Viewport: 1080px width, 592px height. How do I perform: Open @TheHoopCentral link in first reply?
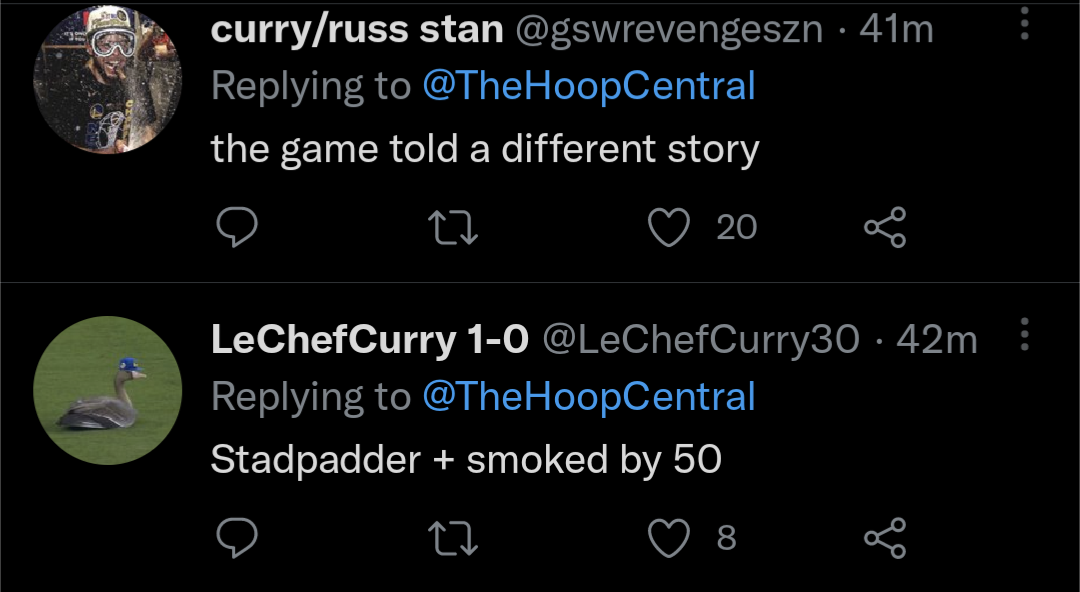[588, 87]
